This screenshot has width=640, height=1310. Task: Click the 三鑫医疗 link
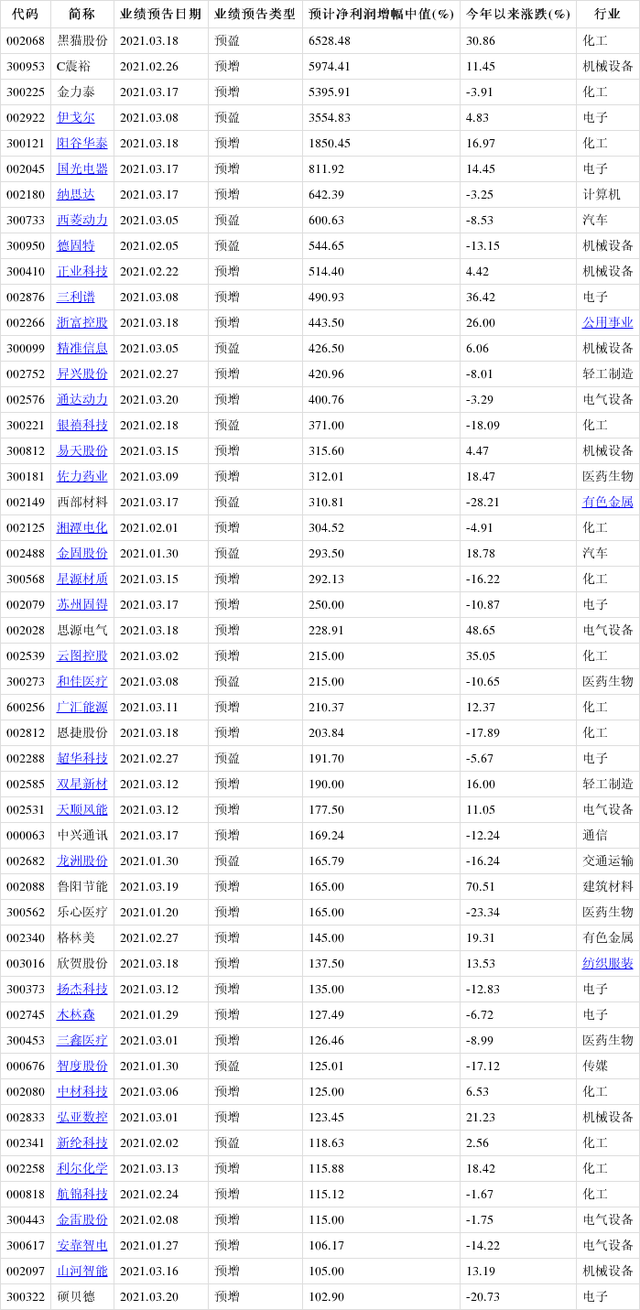[82, 1040]
